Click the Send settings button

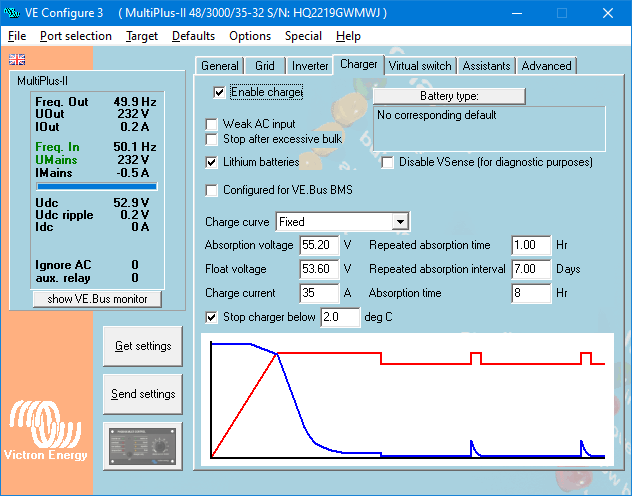tap(143, 394)
